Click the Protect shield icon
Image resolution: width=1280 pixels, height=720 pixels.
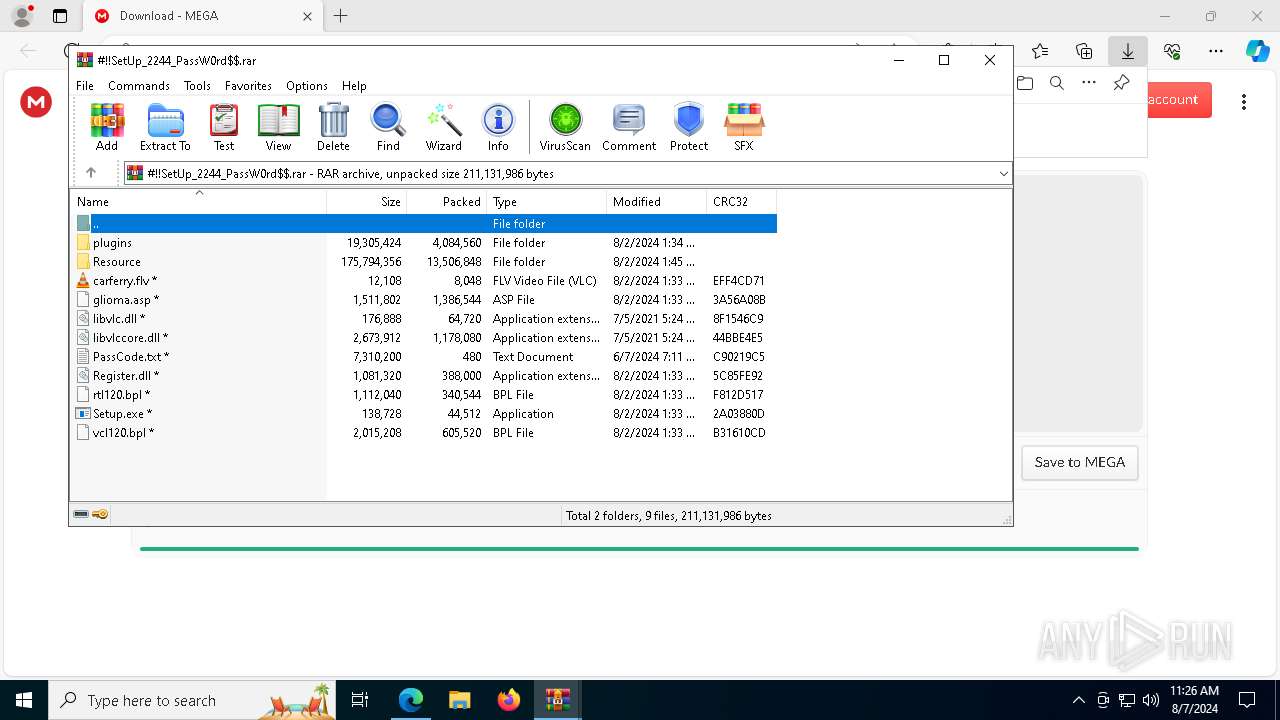pyautogui.click(x=689, y=127)
